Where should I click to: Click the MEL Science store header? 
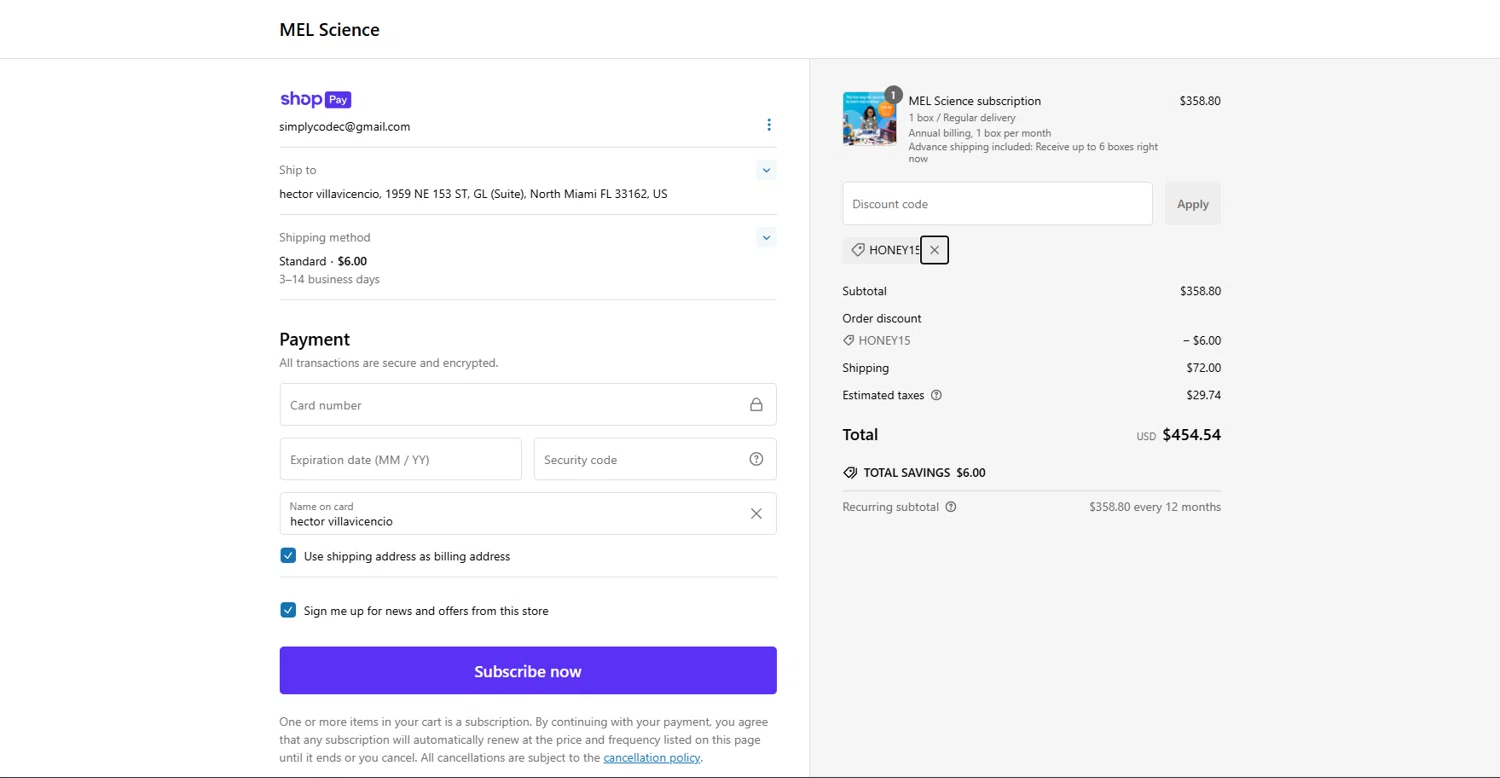[x=329, y=30]
